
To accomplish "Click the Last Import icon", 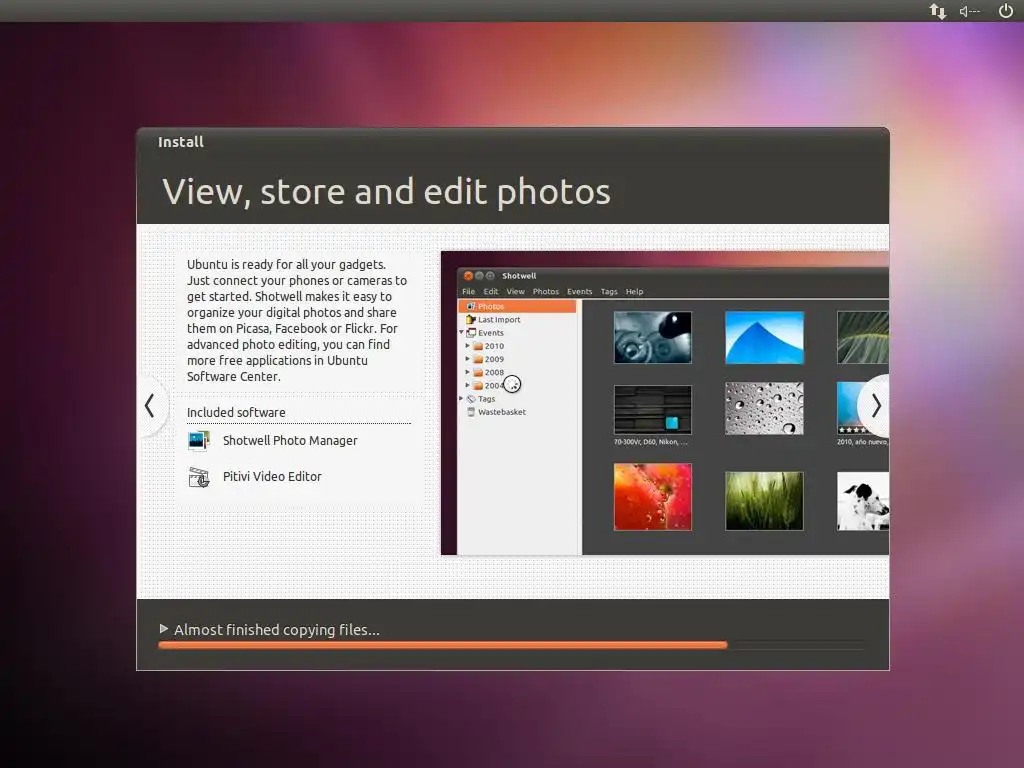I will 471,319.
